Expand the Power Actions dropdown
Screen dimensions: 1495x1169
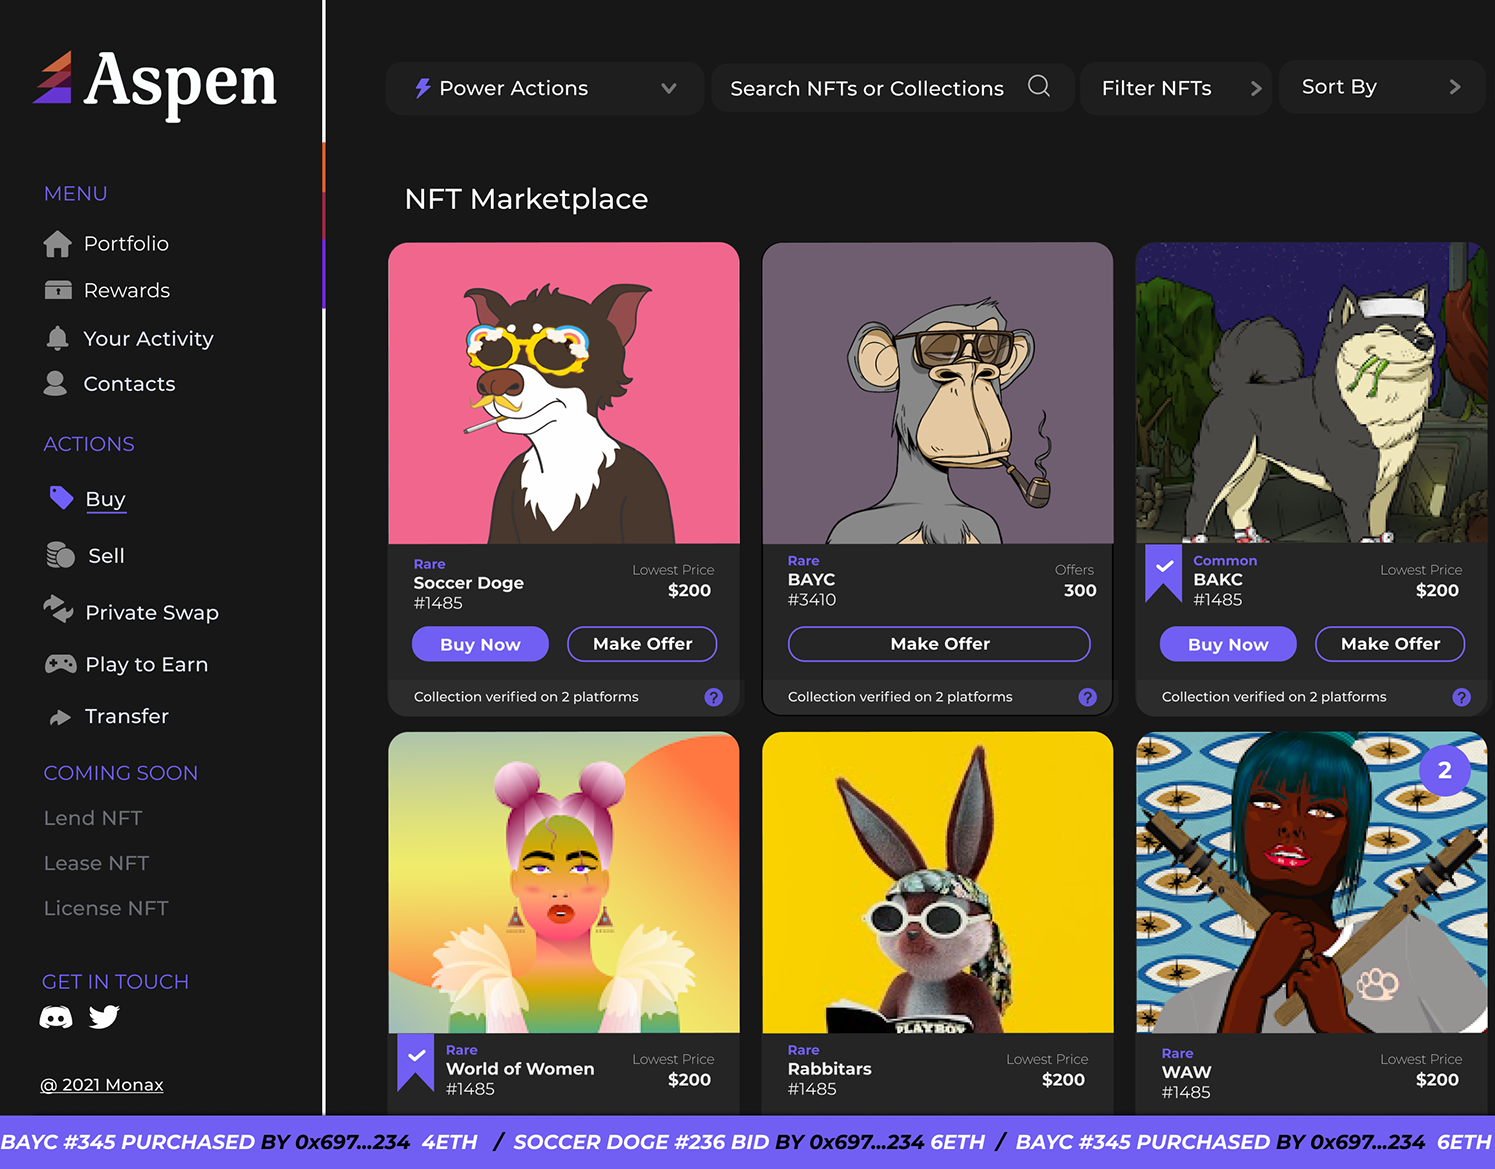click(x=669, y=88)
